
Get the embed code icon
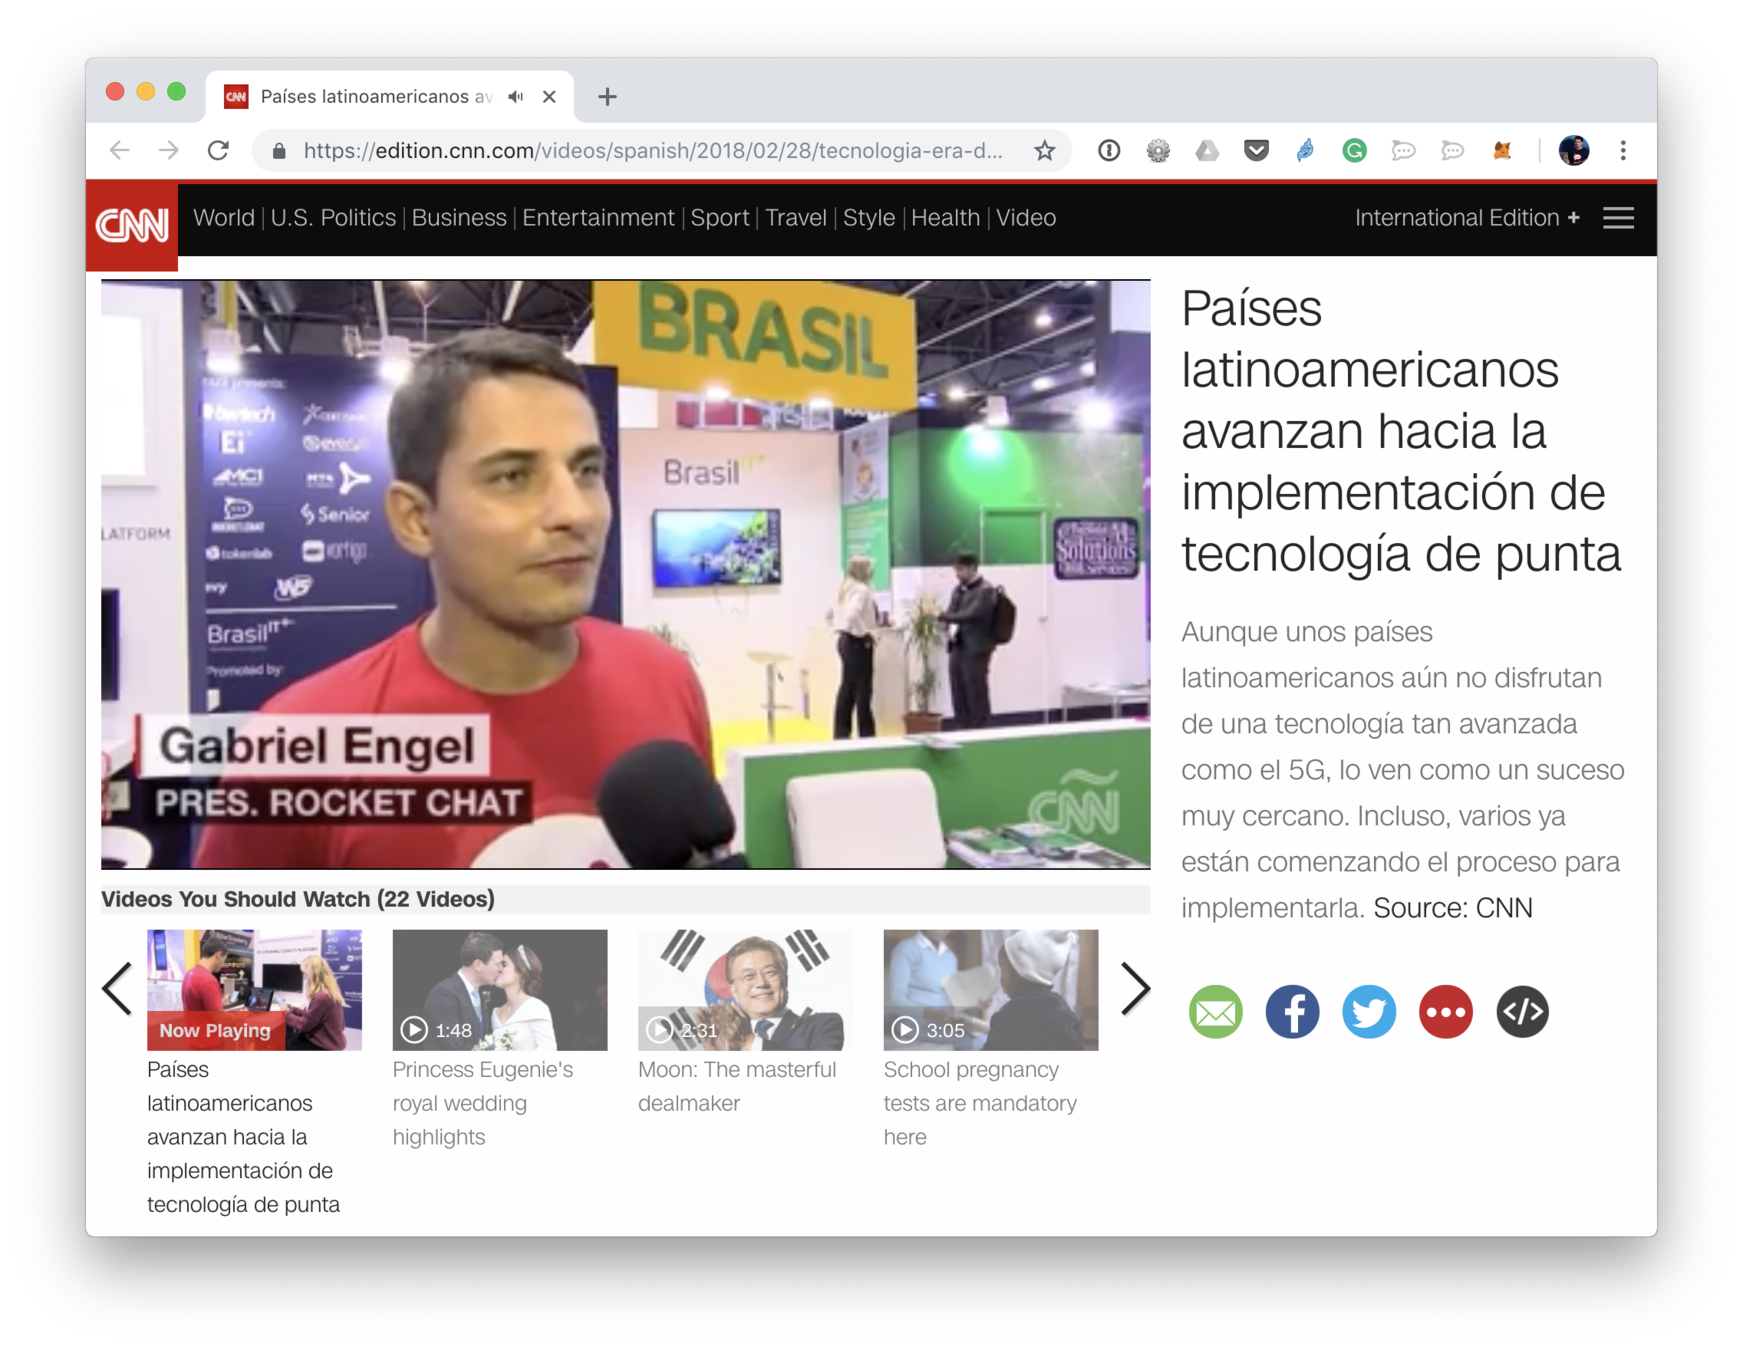(x=1522, y=1011)
